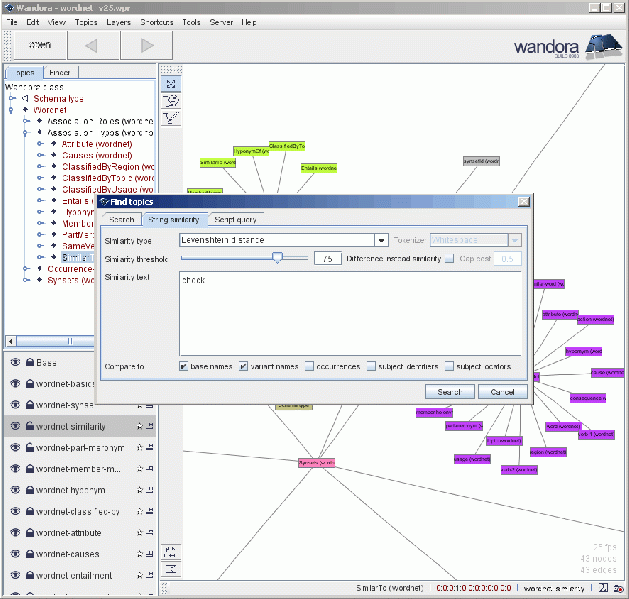Click the forward arrow navigation button

[147, 45]
